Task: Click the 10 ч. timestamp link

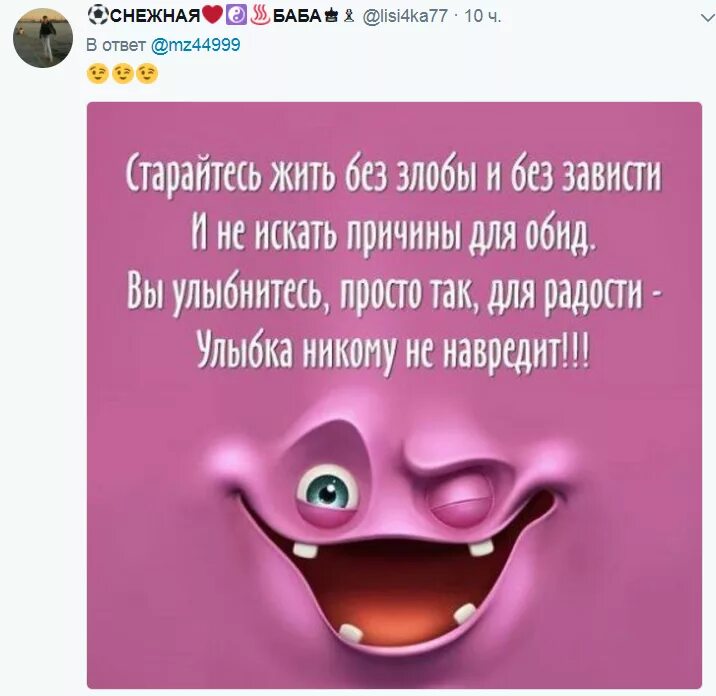Action: pos(483,16)
